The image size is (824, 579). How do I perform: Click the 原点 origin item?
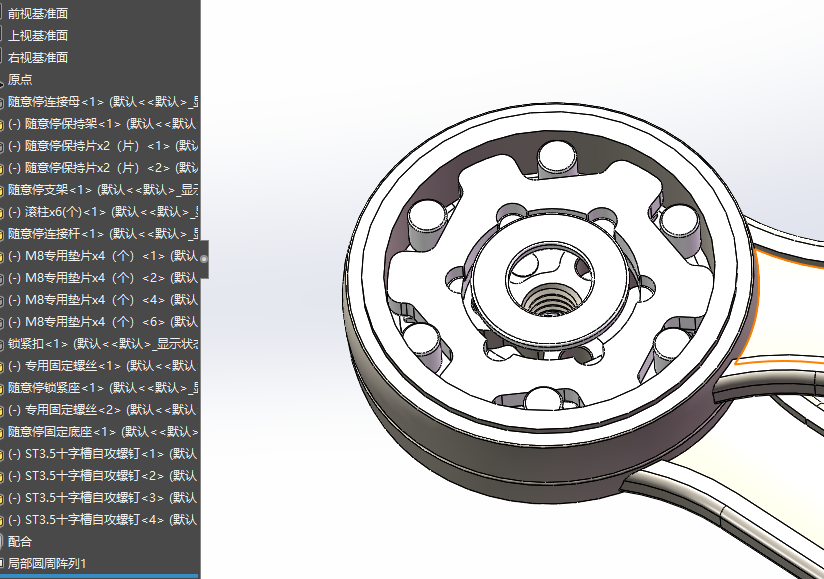coord(20,80)
